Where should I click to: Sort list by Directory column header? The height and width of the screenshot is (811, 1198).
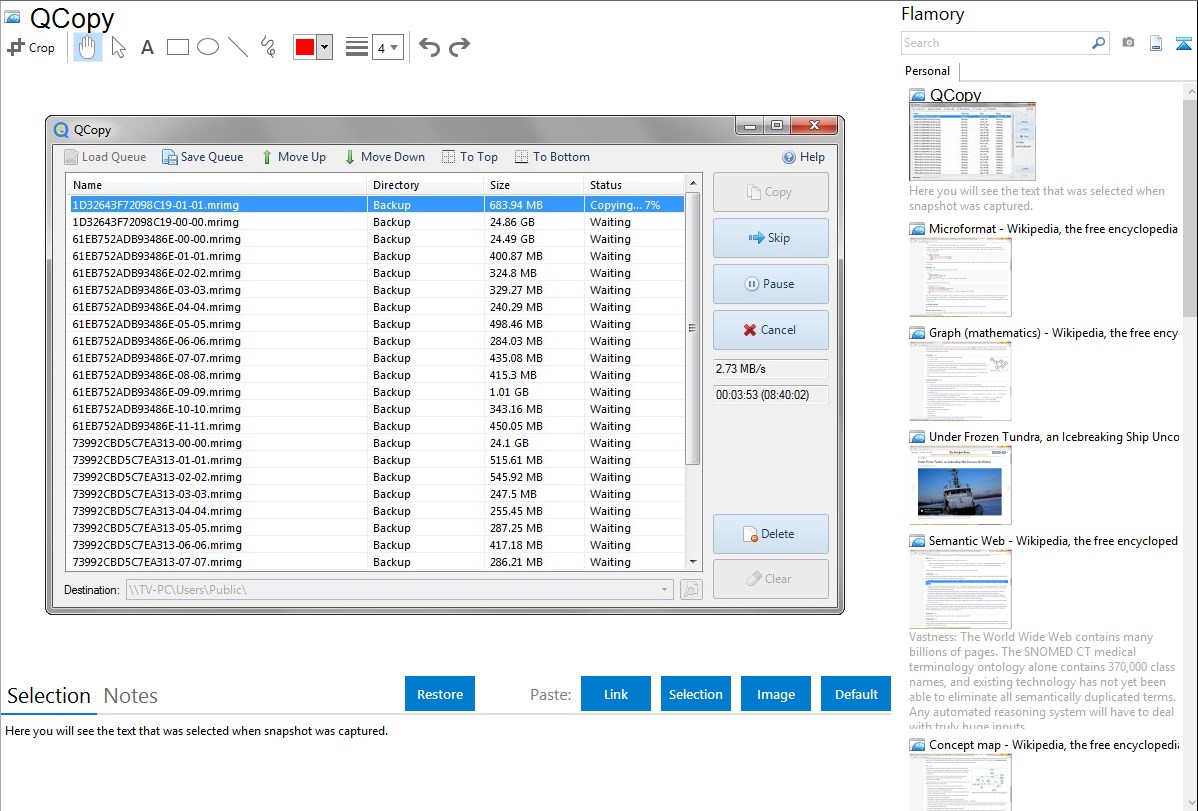[425, 185]
